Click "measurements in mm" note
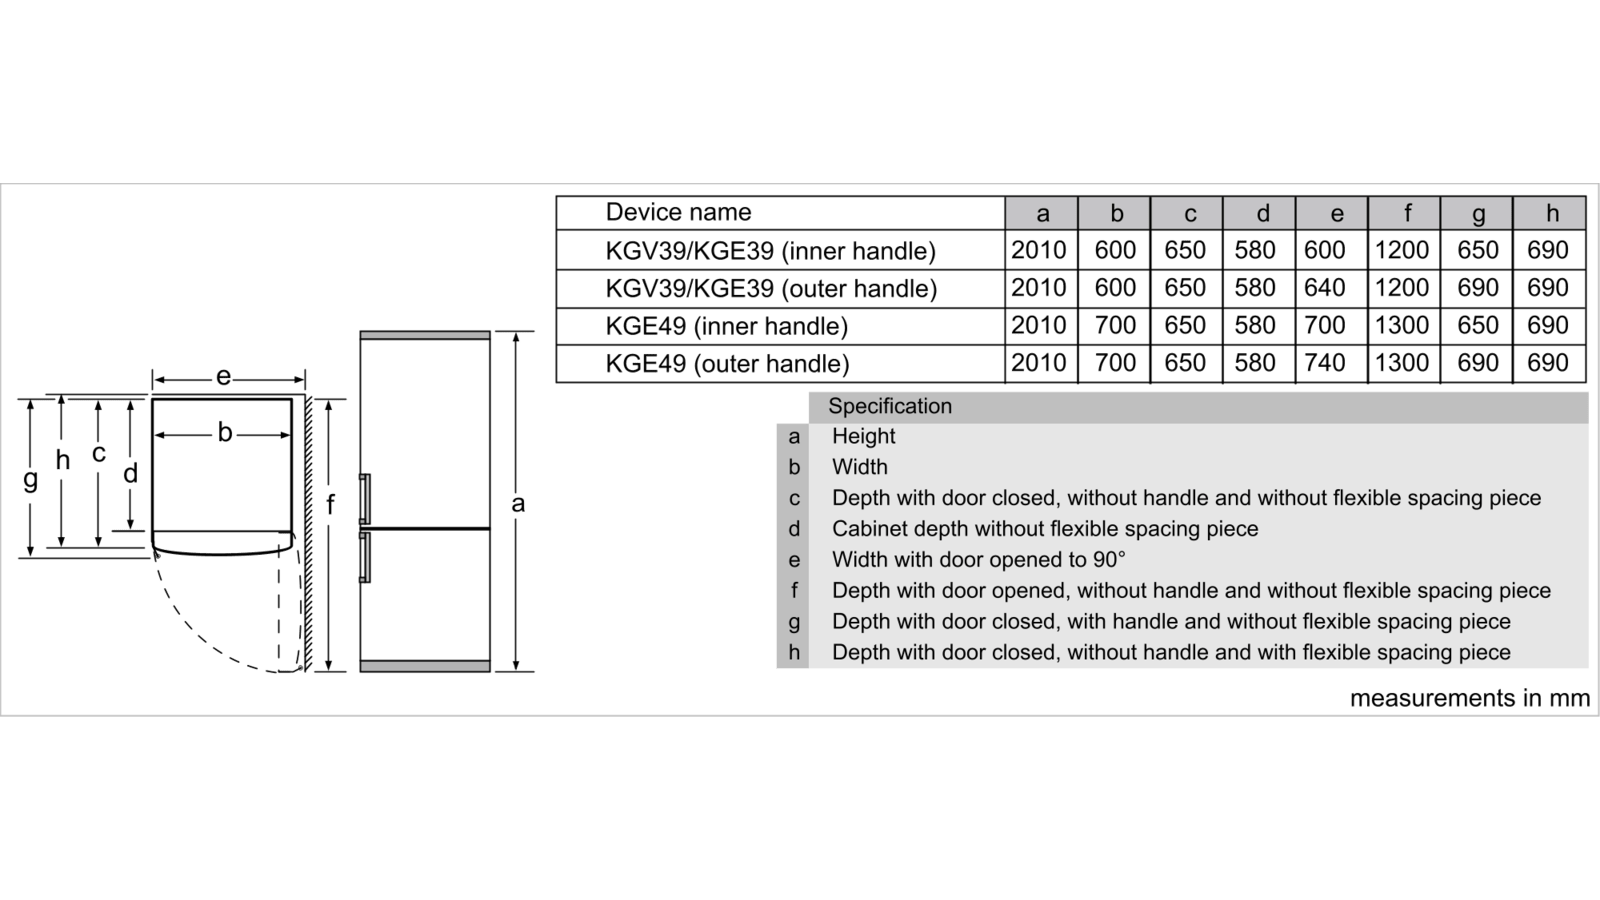This screenshot has height=900, width=1600. coord(1469,698)
